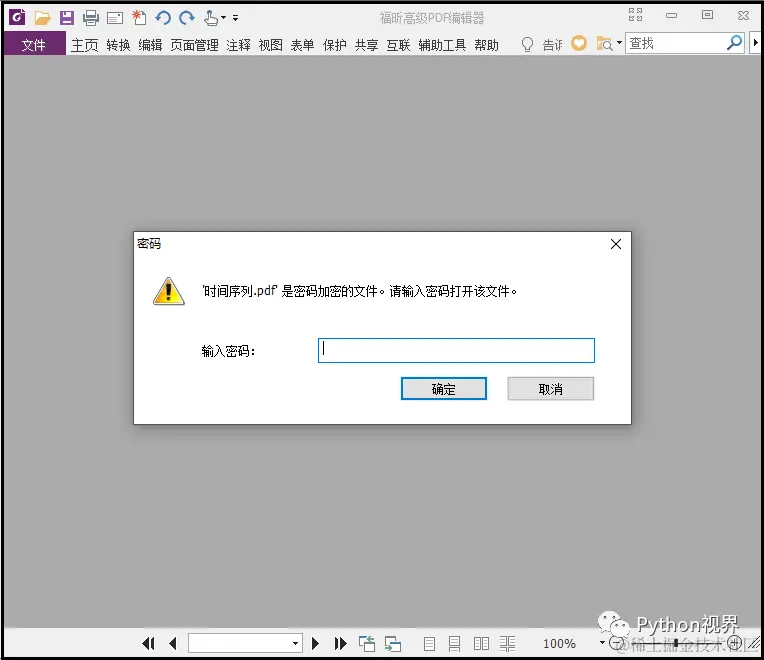The image size is (764, 660).
Task: Expand the touch mode dropdown arrow
Action: (x=223, y=18)
